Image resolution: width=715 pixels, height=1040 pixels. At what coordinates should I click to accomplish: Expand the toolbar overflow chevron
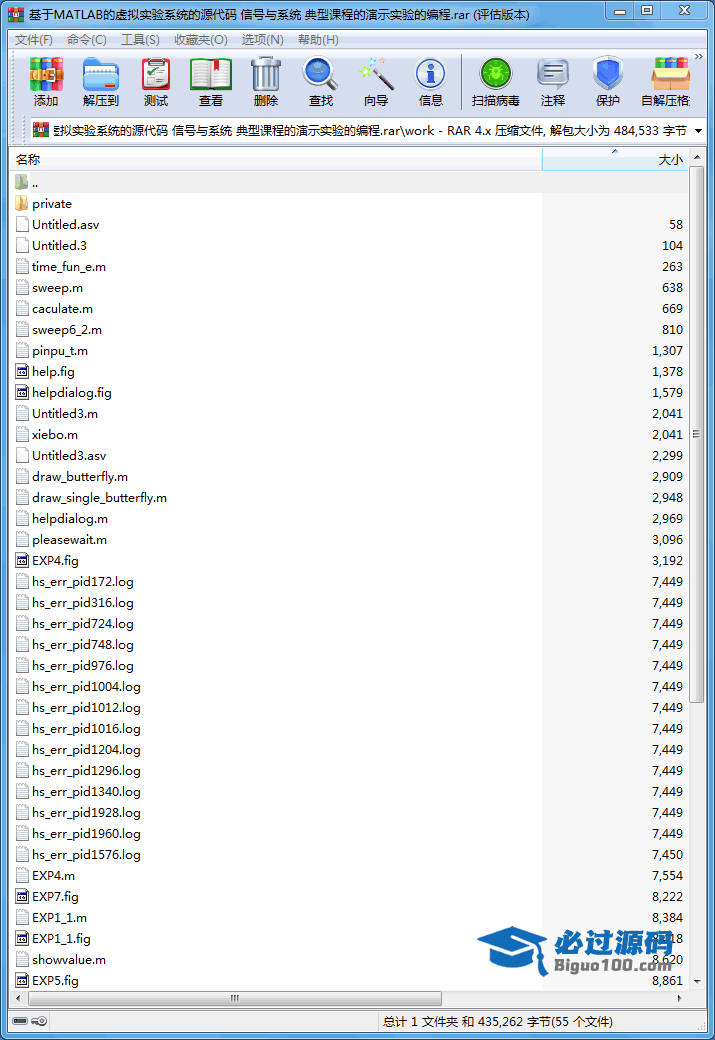tap(699, 57)
